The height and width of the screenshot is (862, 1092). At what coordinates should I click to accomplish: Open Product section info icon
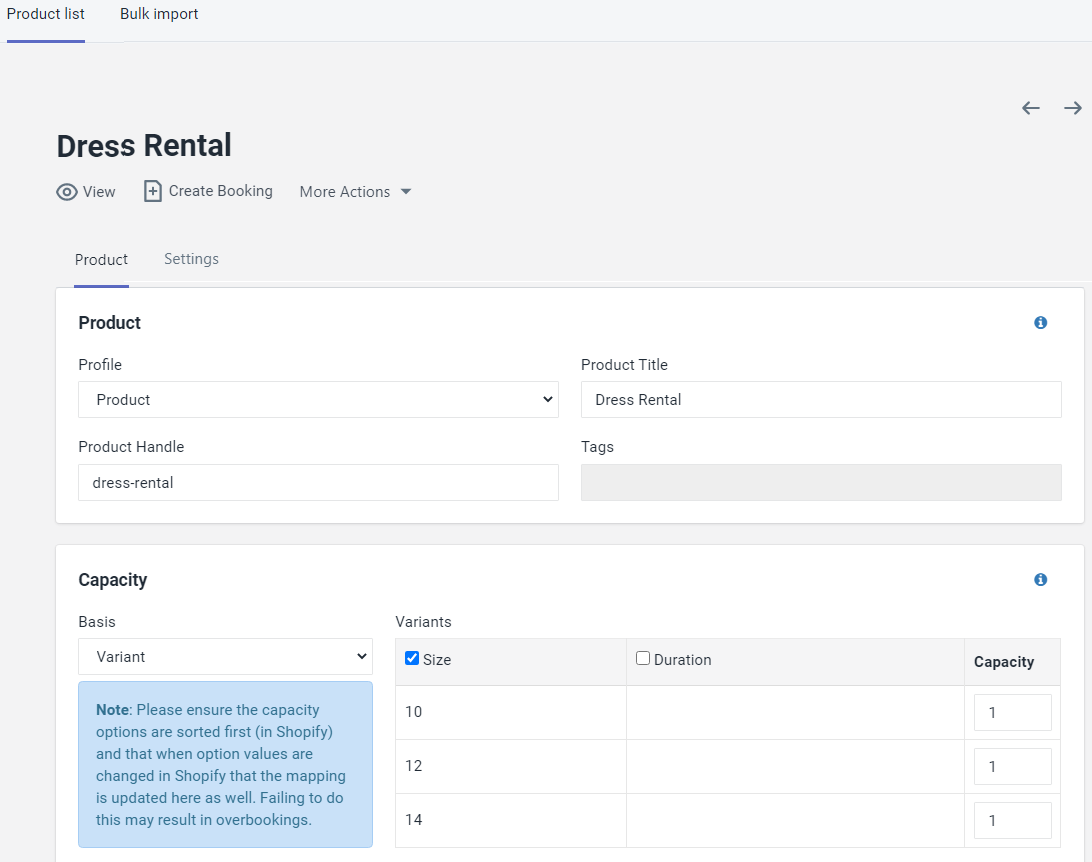click(1040, 322)
